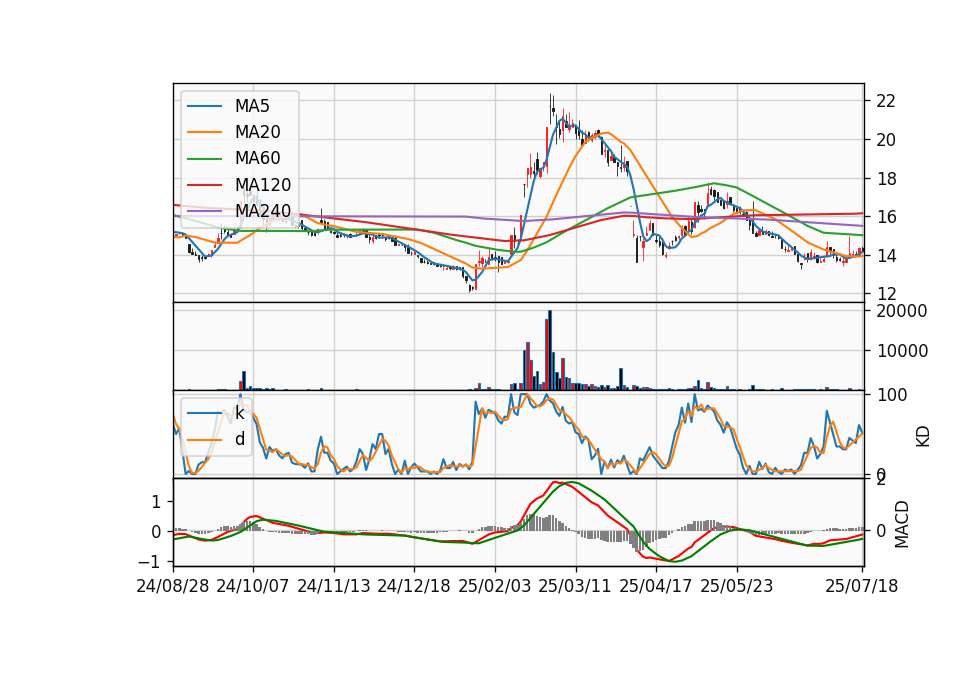Click the volume axis value 10000
The height and width of the screenshot is (690, 960).
[x=902, y=351]
